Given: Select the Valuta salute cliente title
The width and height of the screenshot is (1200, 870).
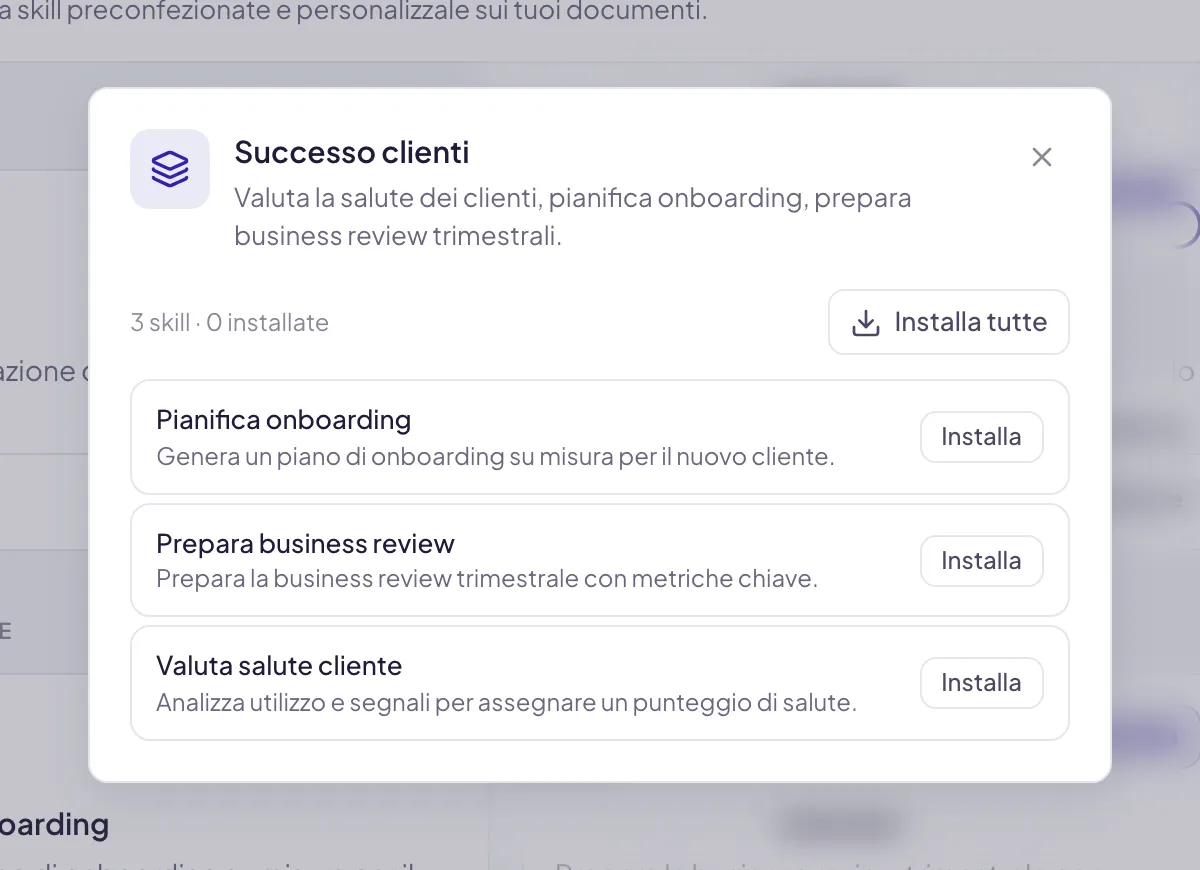Looking at the screenshot, I should 279,666.
